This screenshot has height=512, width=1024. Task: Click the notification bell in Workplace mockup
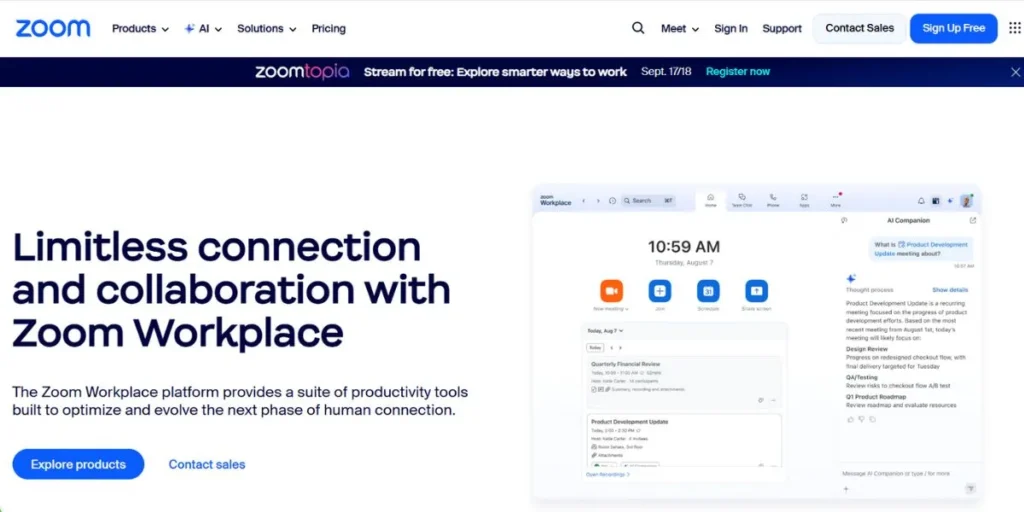pyautogui.click(x=921, y=201)
